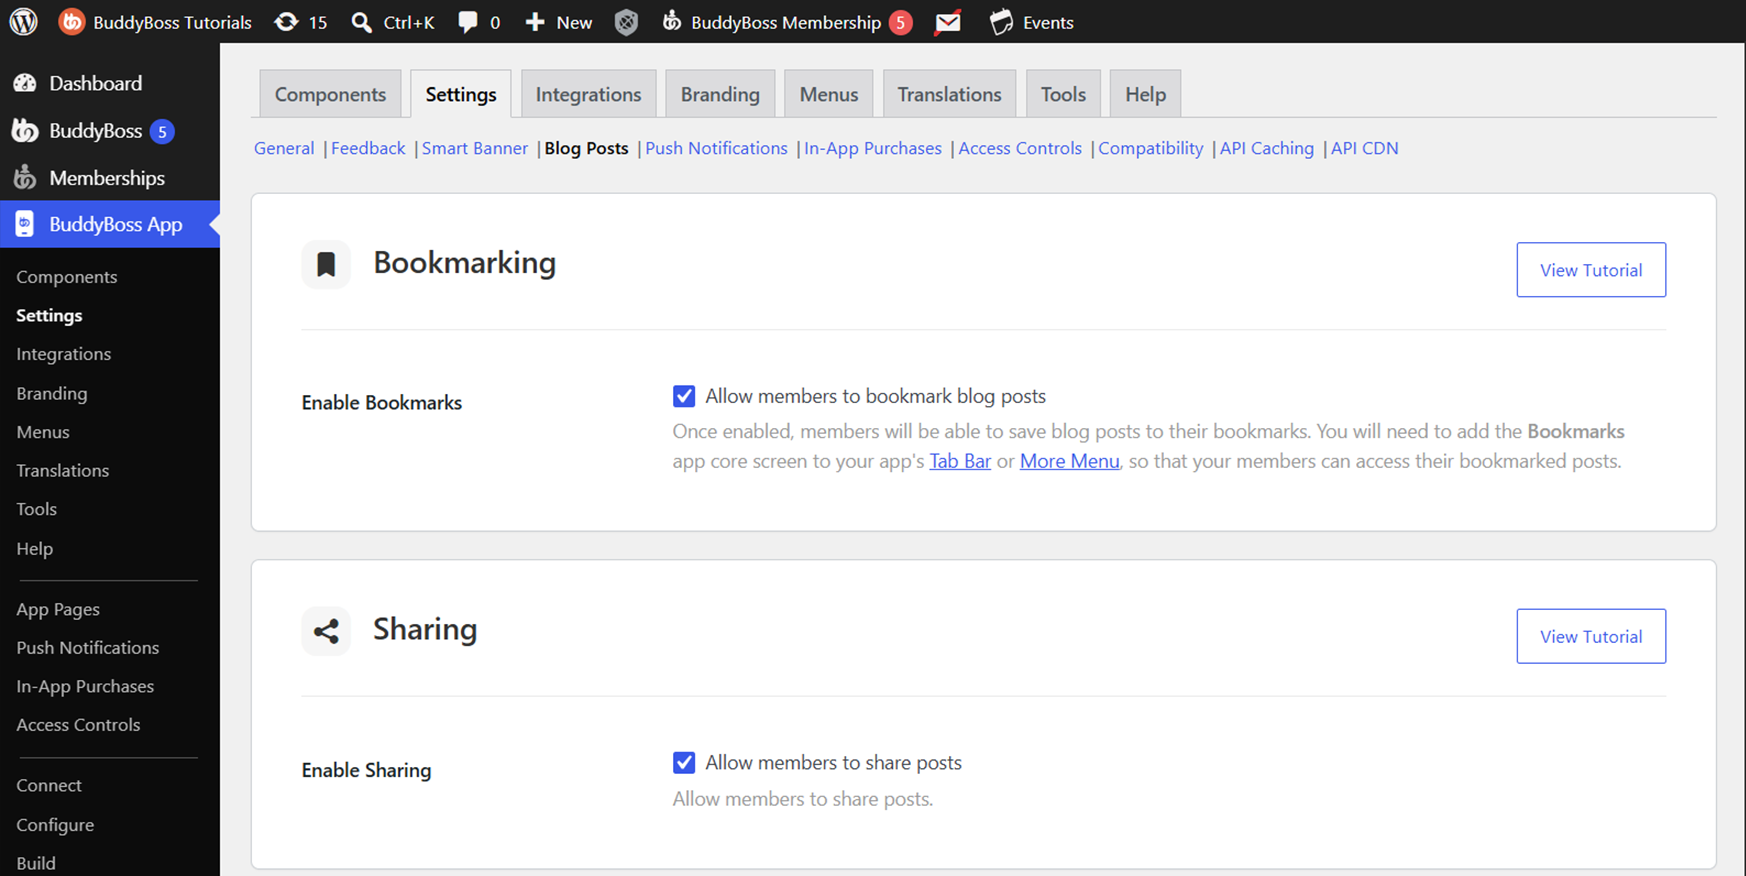Open App Pages in sidebar
Image resolution: width=1746 pixels, height=876 pixels.
click(57, 609)
